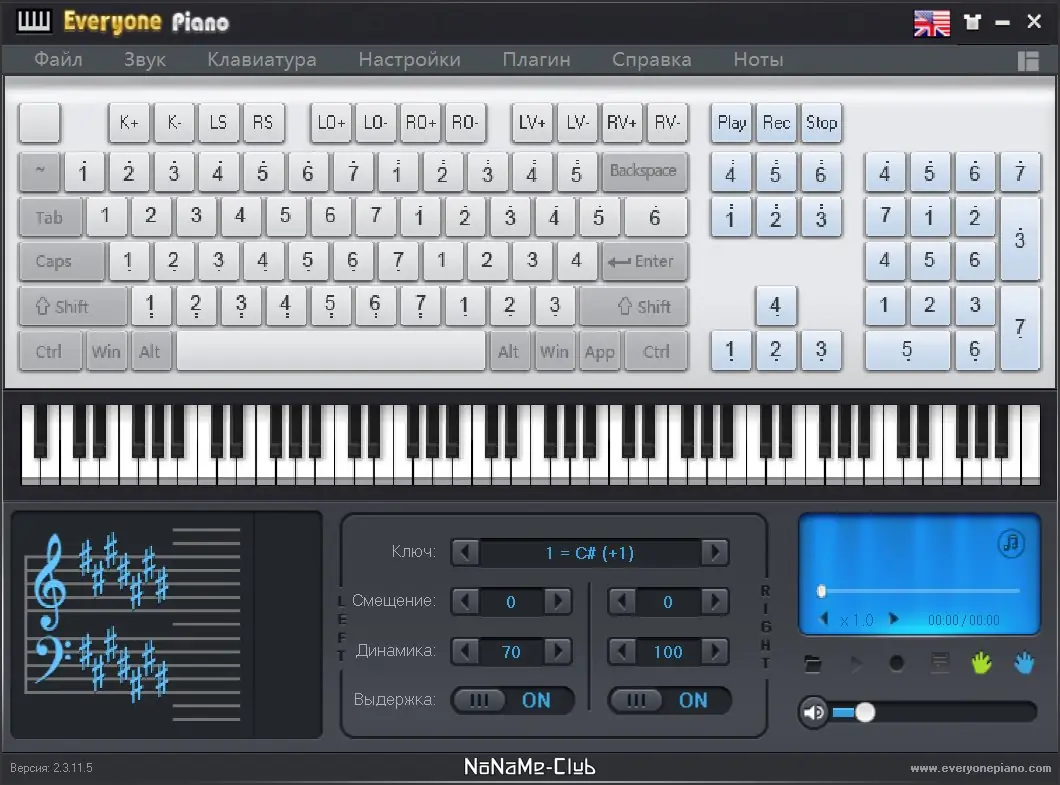The width and height of the screenshot is (1060, 785).
Task: Click the blank key left of K+
Action: click(39, 122)
